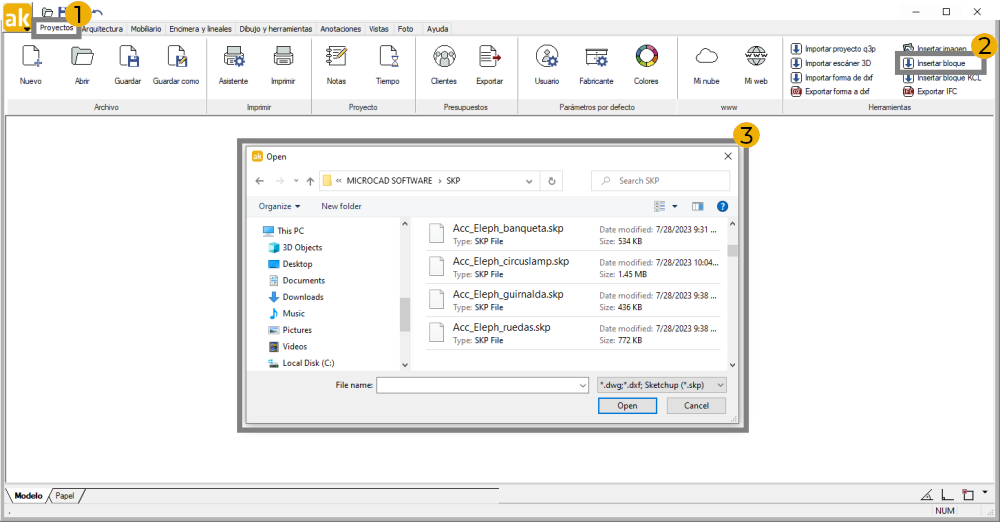The image size is (1000, 522).
Task: Open the Ayuda tab
Action: (438, 29)
